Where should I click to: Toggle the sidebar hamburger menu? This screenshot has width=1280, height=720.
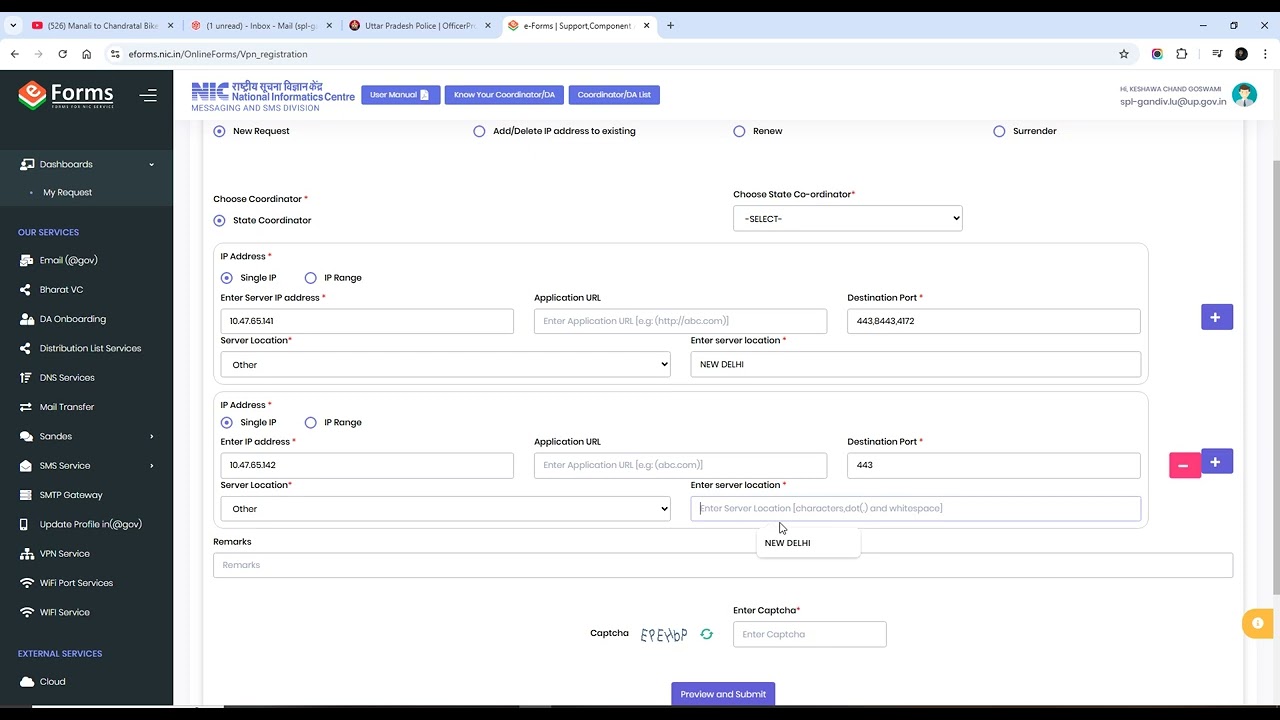(x=148, y=96)
